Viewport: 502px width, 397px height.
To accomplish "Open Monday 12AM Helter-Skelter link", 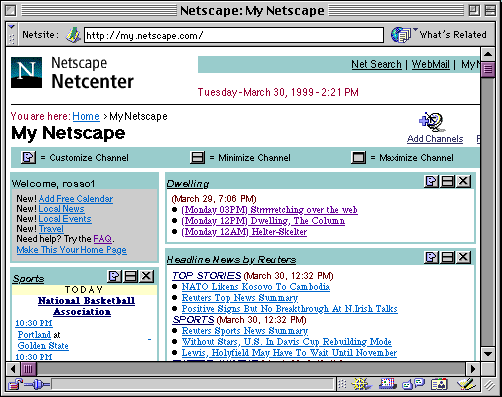I will [244, 232].
